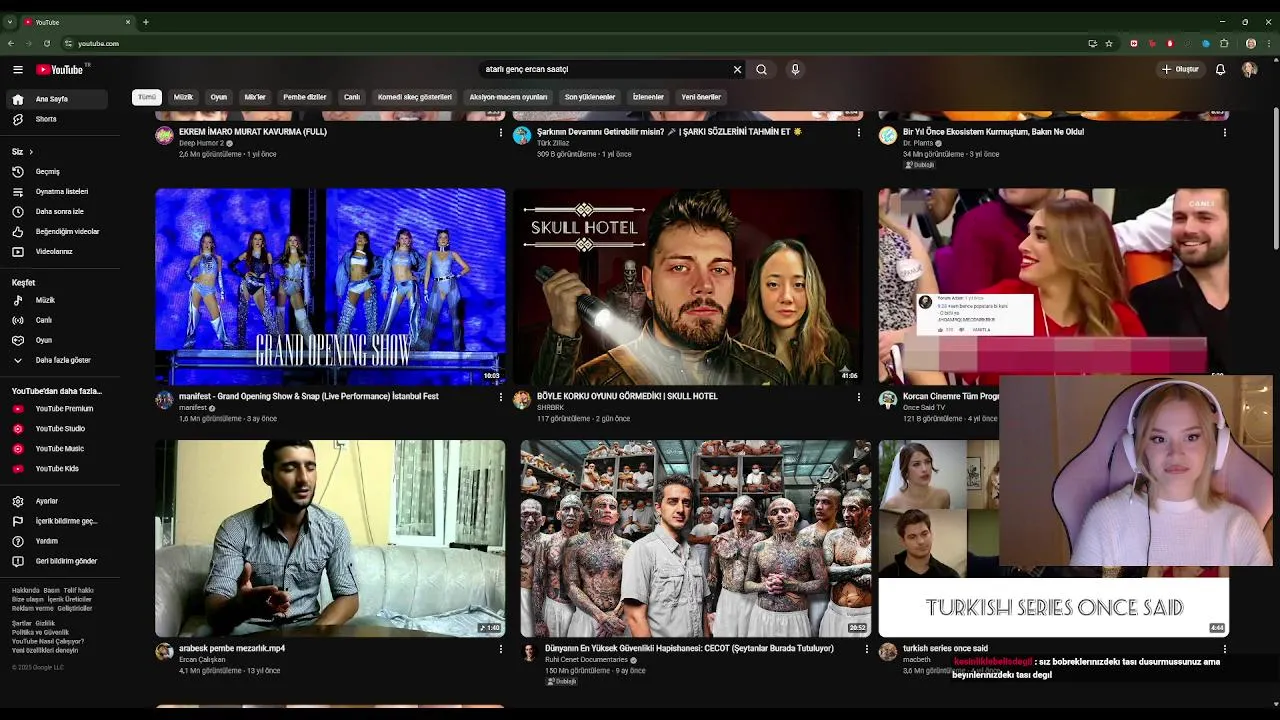Select the Yeni öneriler chip
Screen dimensions: 1280x720
701,97
